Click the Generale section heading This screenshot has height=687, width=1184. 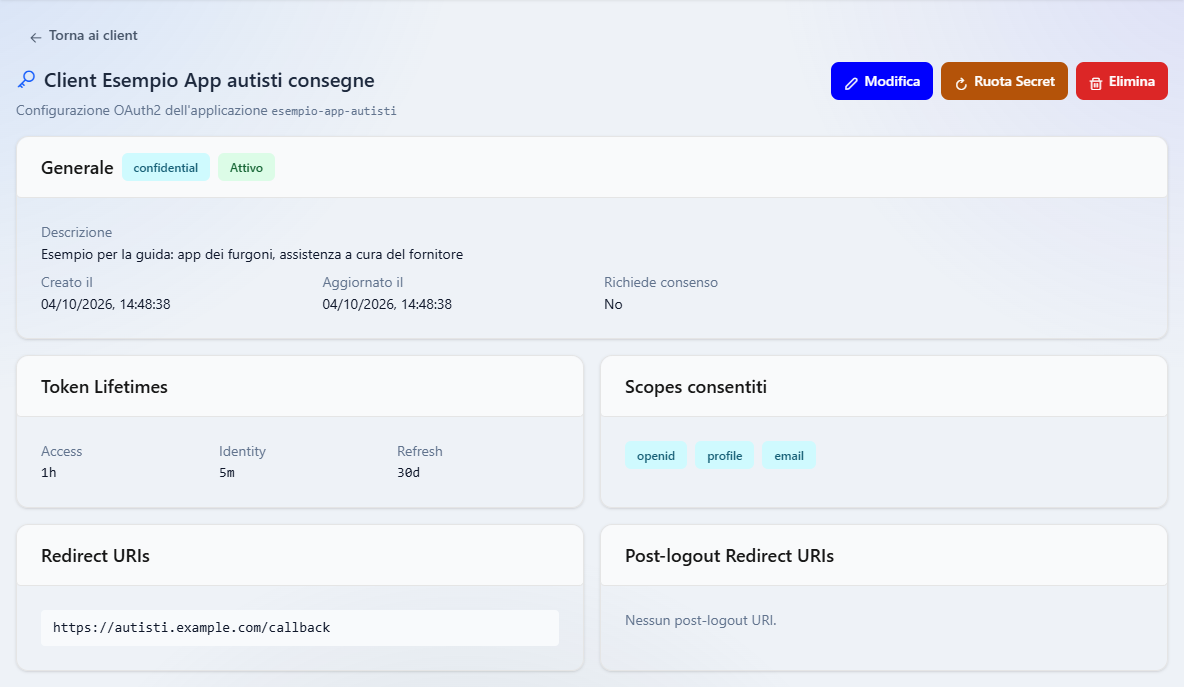tap(77, 168)
